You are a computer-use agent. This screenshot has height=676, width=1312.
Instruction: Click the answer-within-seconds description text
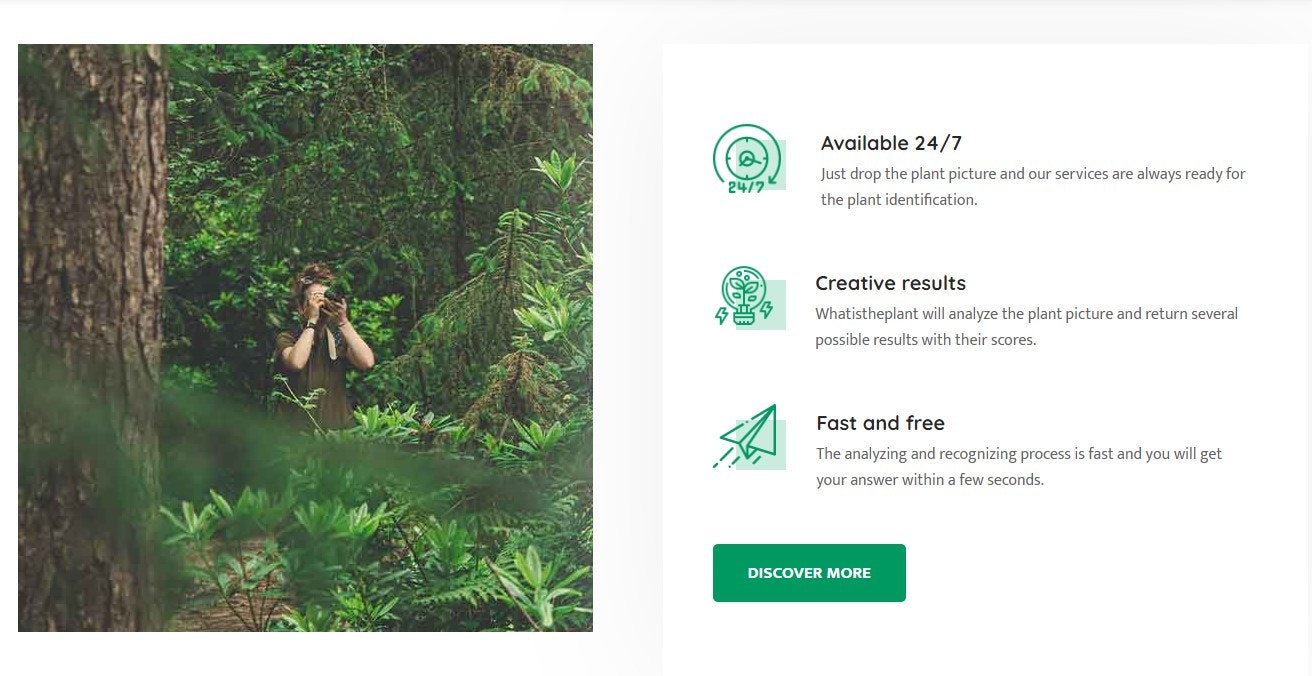click(1018, 466)
